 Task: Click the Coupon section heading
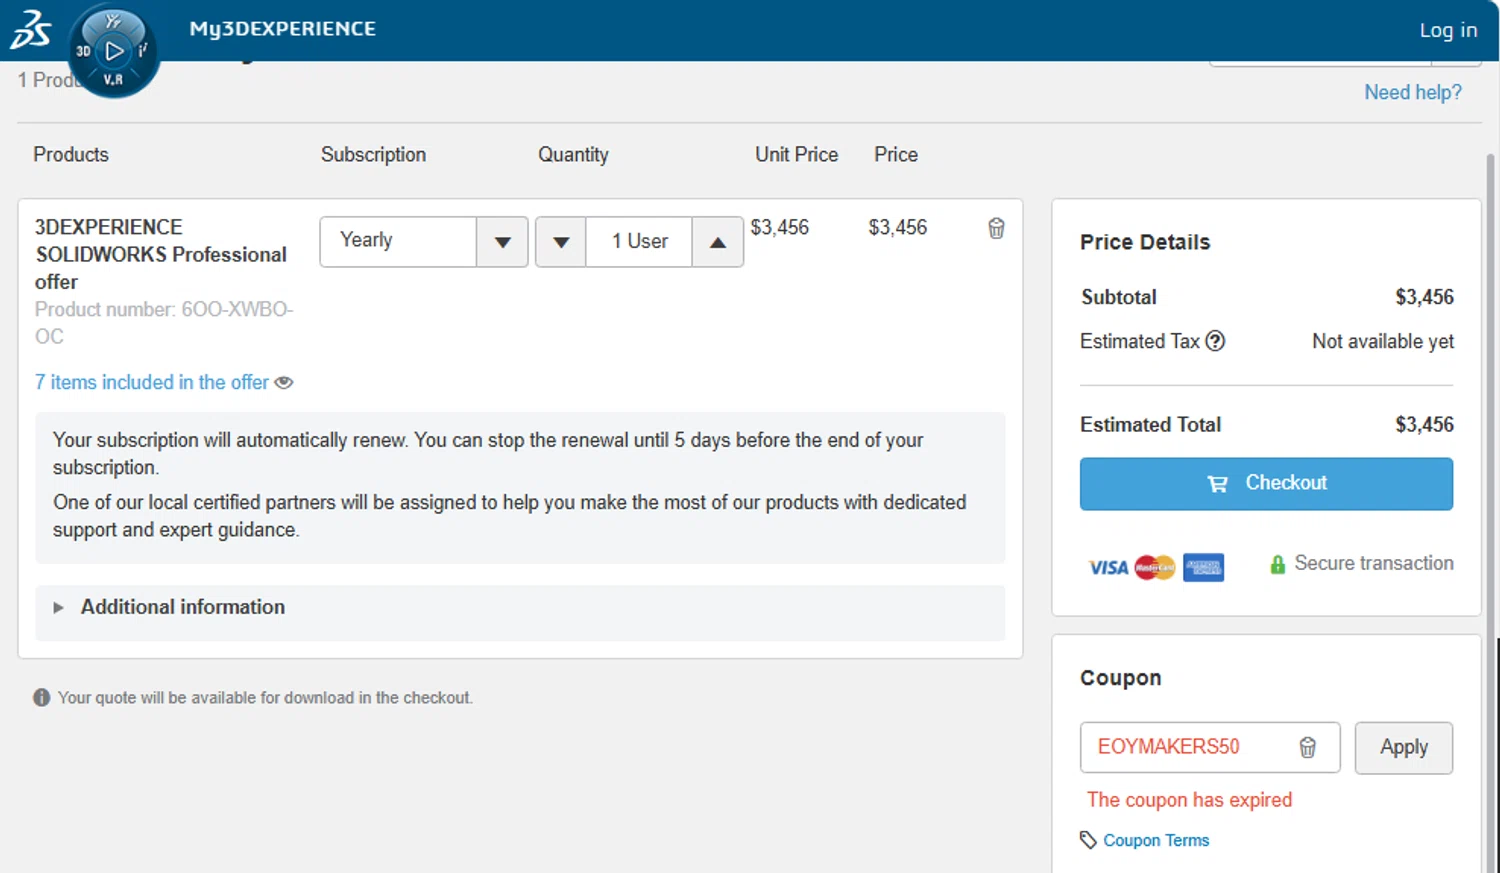click(x=1121, y=678)
